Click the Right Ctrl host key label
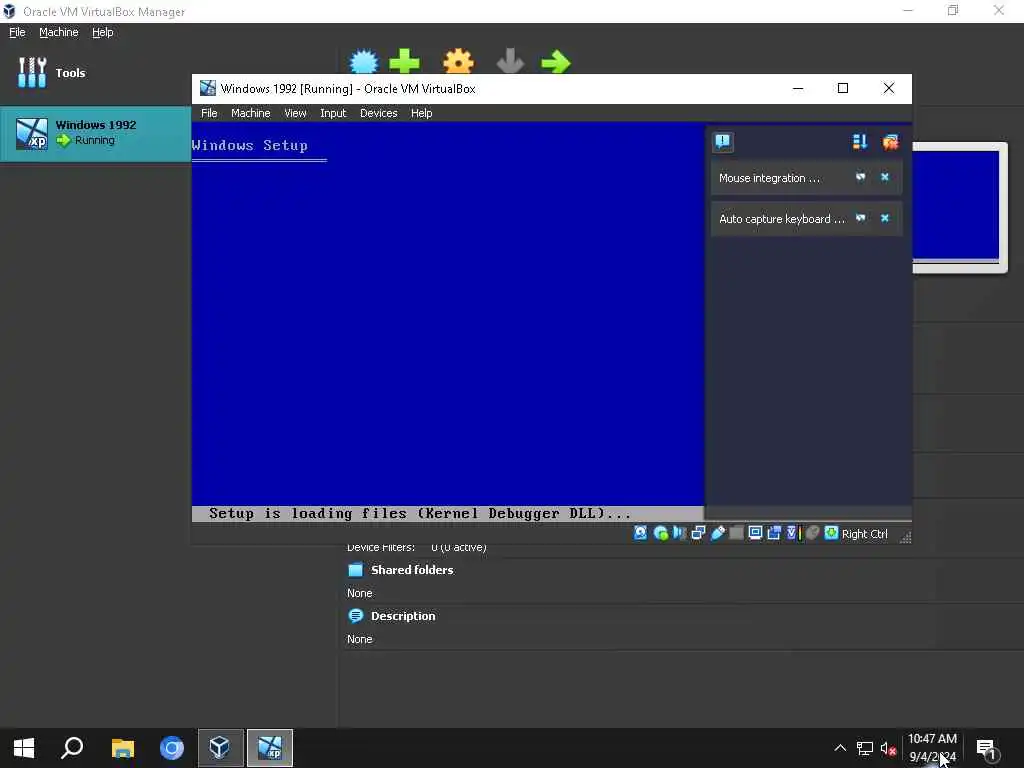 (x=865, y=534)
